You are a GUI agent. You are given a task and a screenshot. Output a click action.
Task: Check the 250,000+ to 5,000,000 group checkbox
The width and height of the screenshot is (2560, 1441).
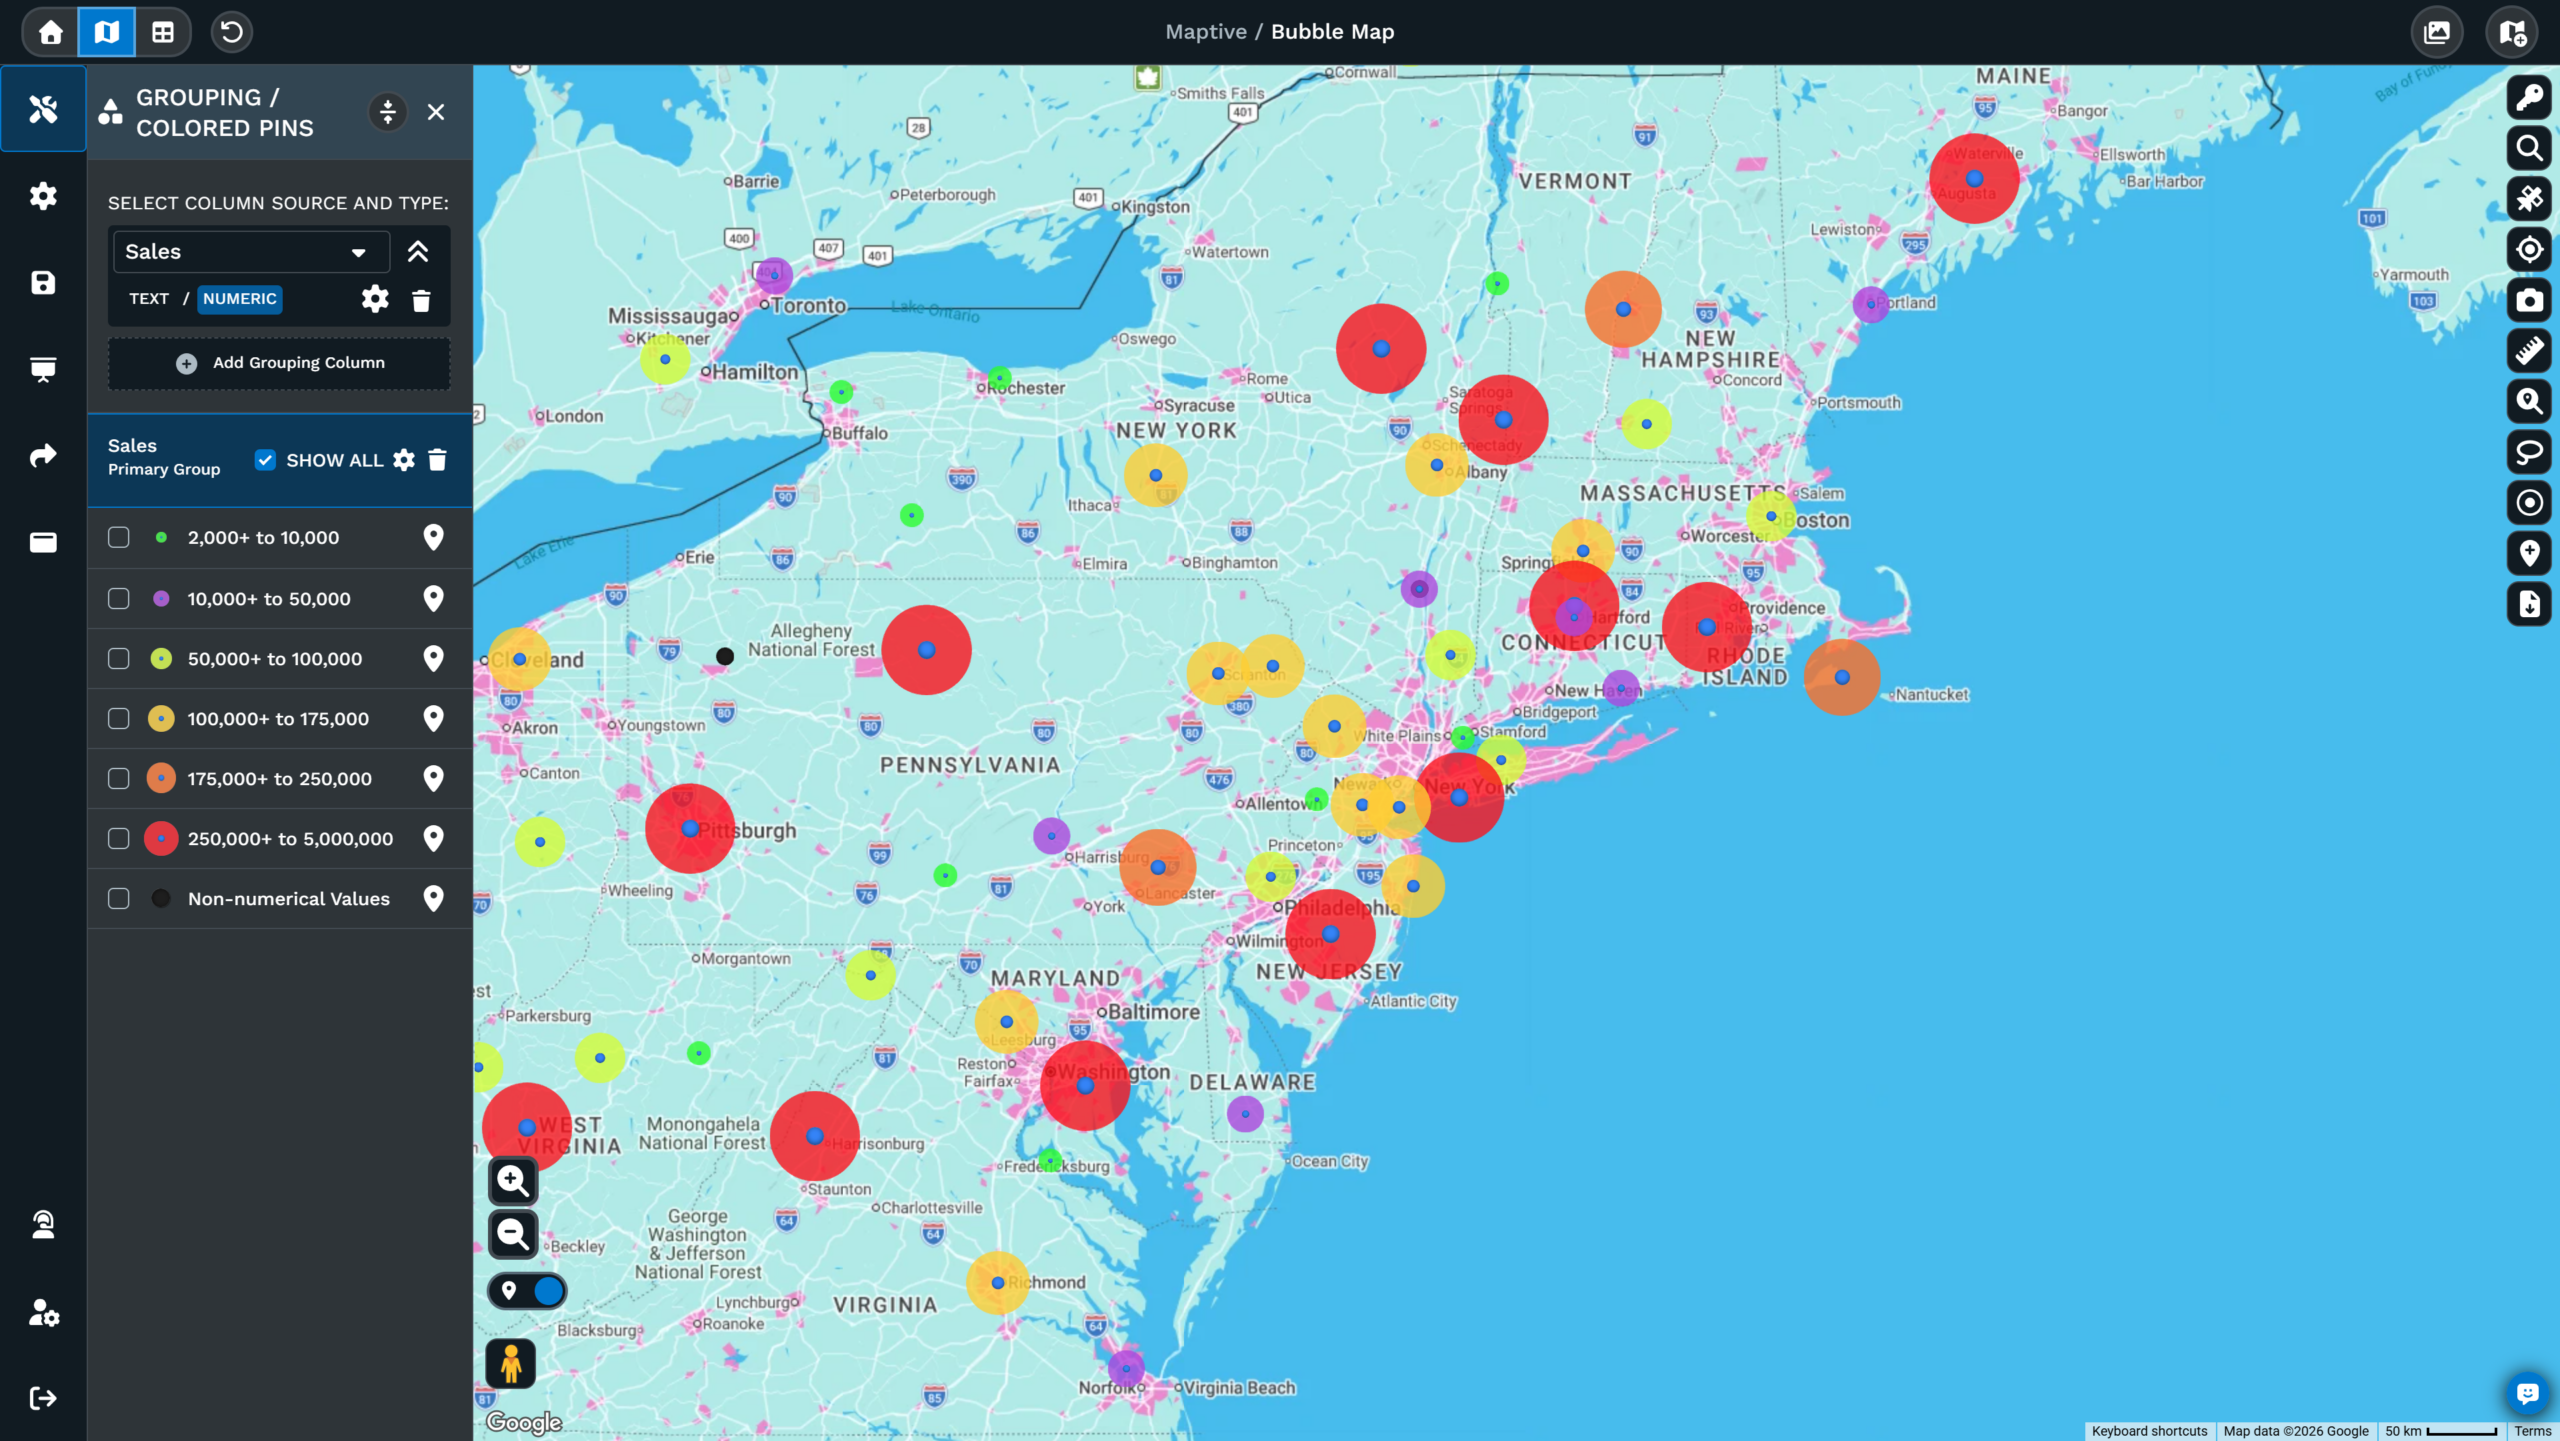click(119, 839)
